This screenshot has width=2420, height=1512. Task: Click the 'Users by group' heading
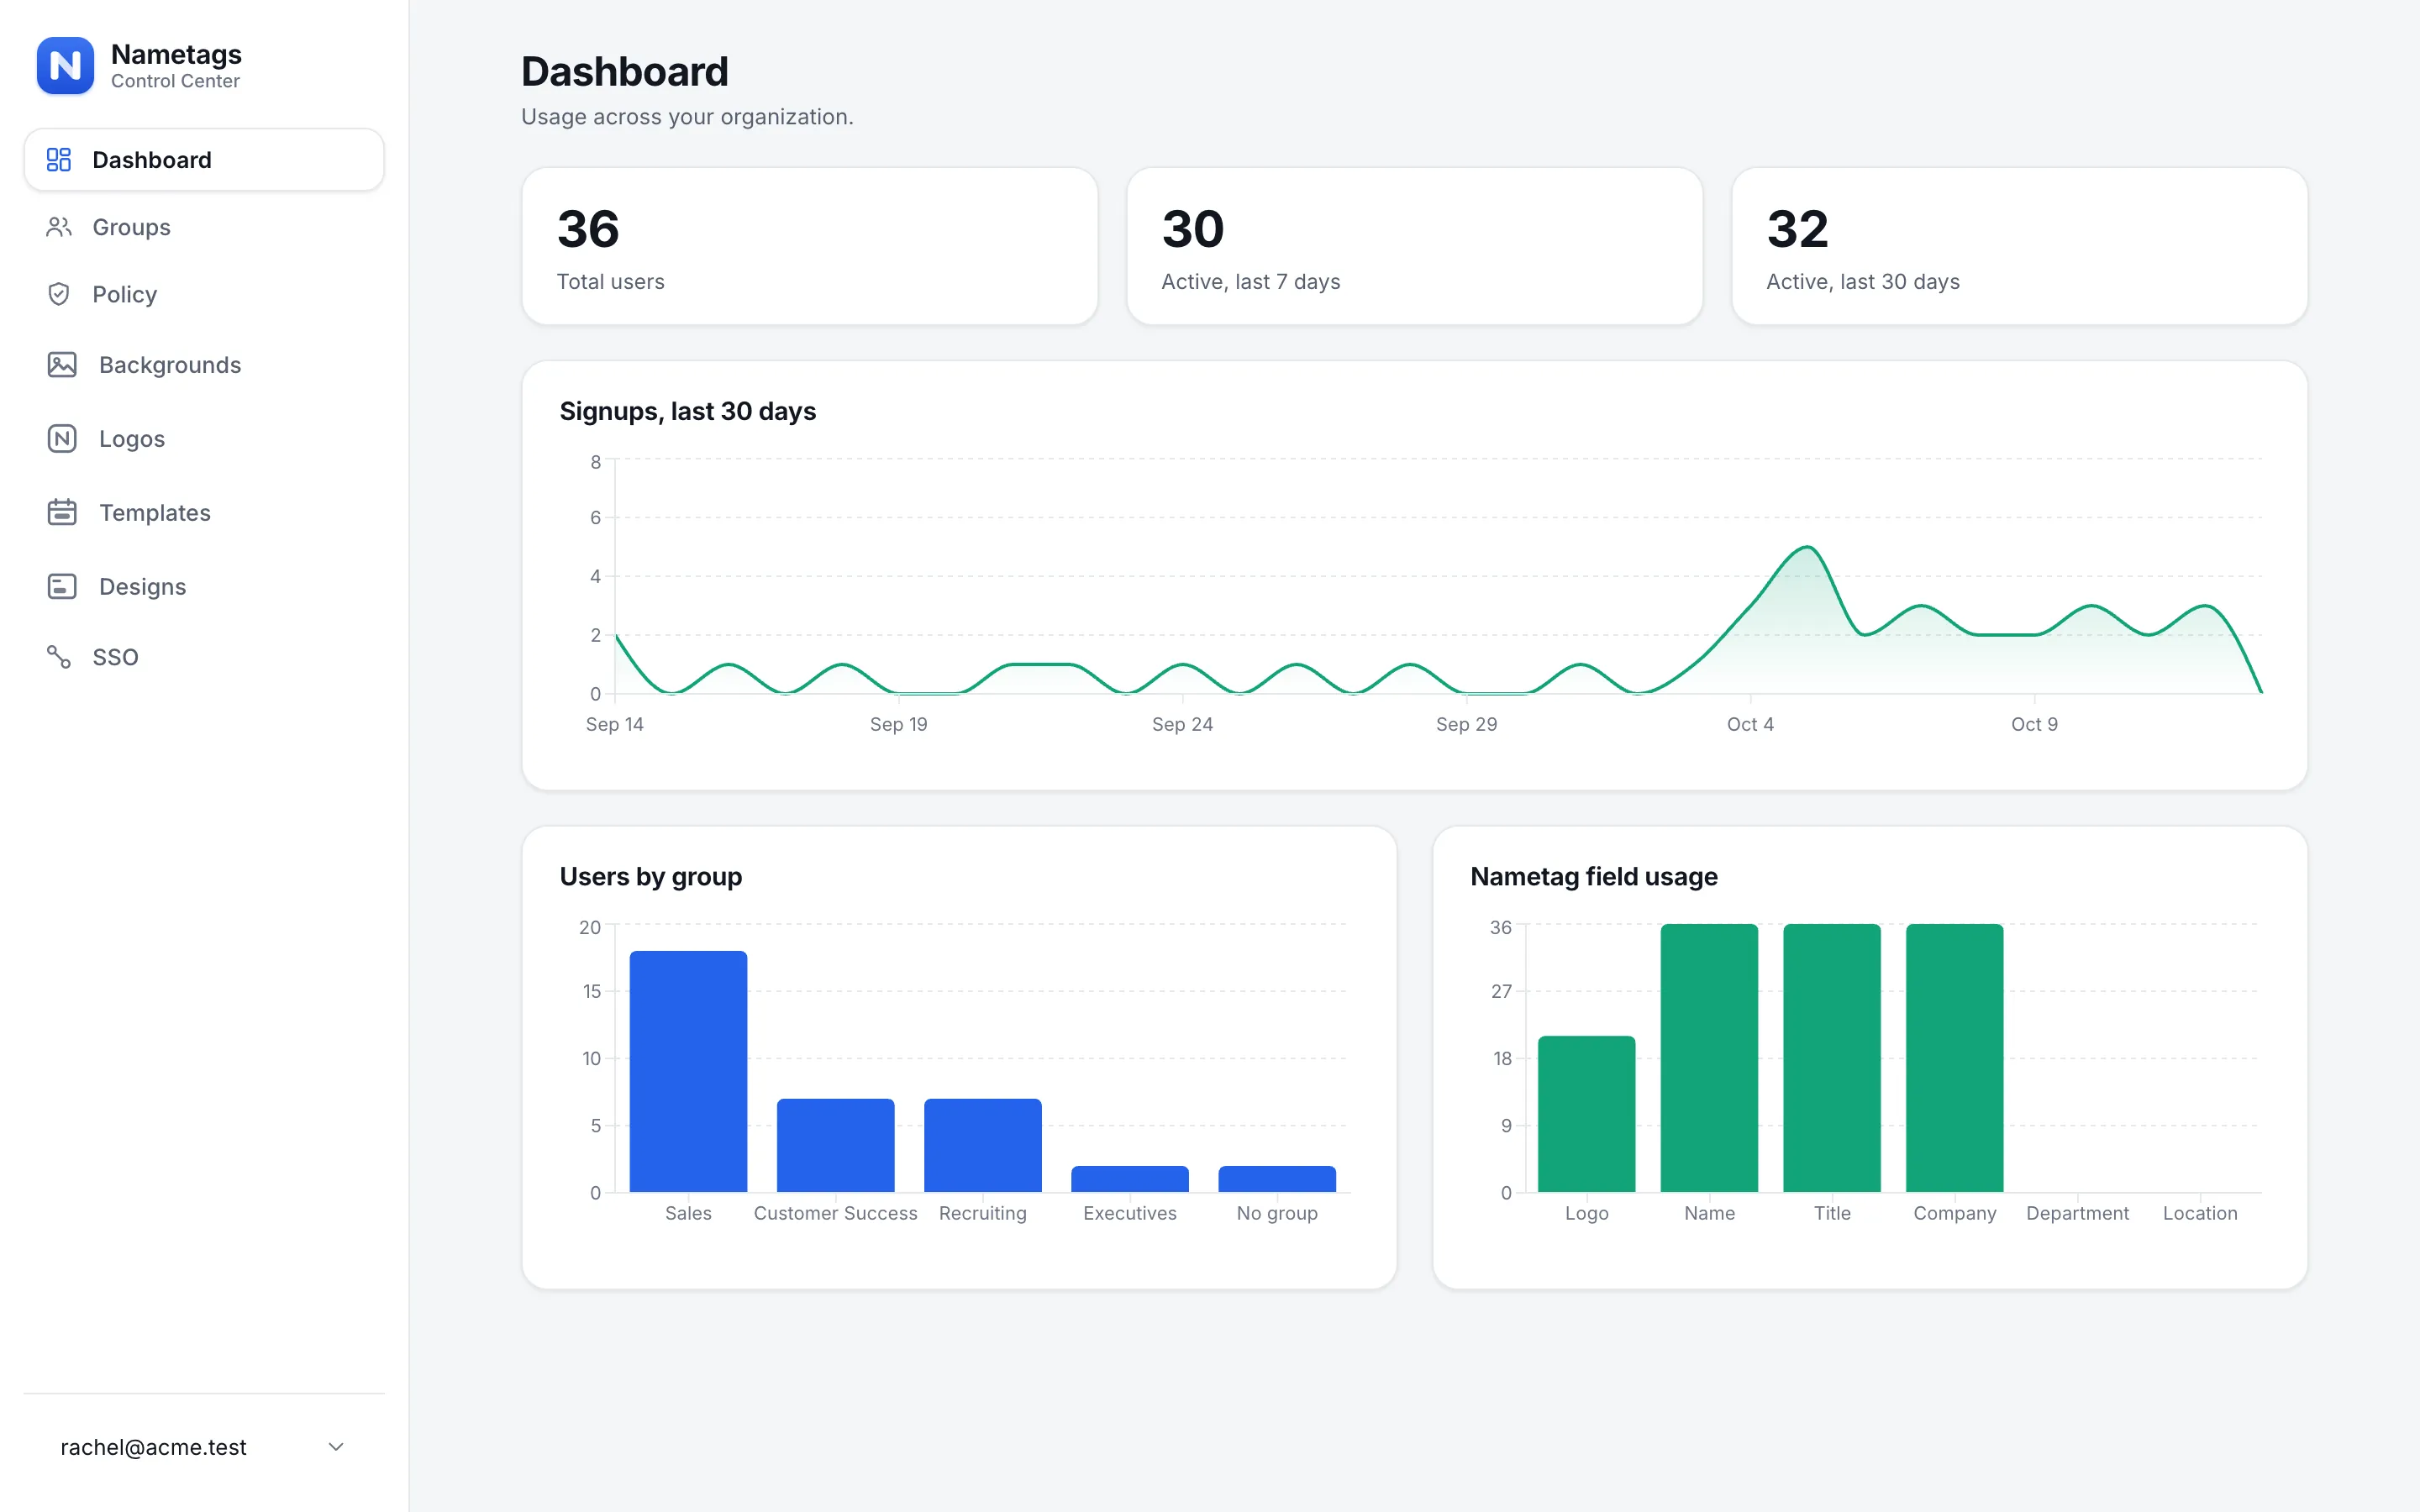click(651, 876)
